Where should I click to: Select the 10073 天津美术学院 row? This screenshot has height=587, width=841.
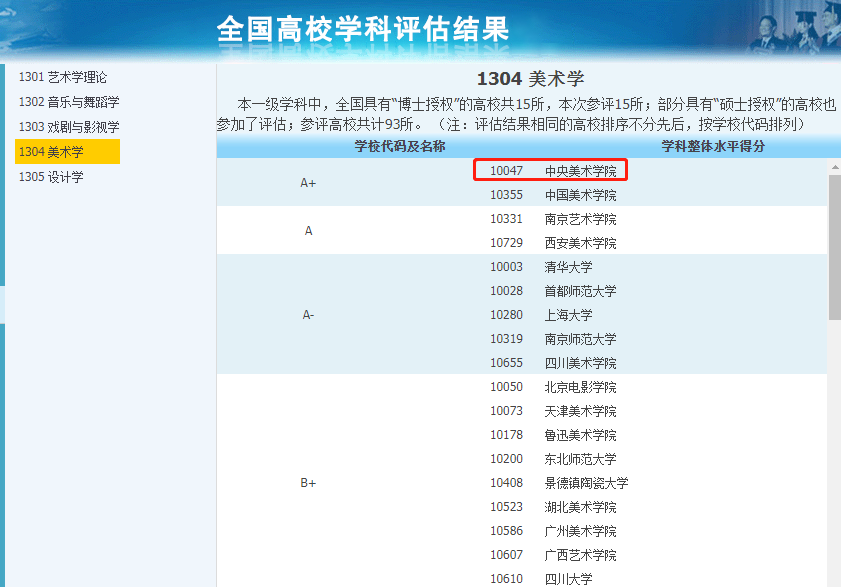coord(553,411)
